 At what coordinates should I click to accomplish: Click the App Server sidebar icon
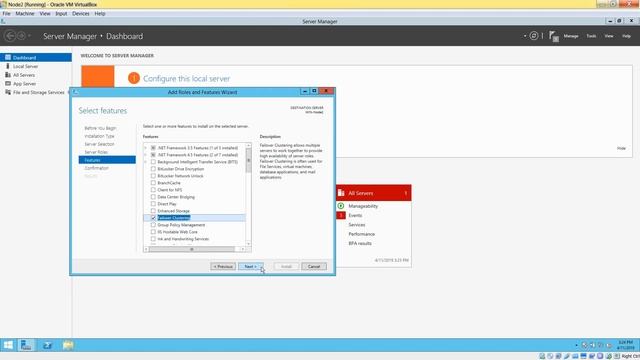(8, 84)
